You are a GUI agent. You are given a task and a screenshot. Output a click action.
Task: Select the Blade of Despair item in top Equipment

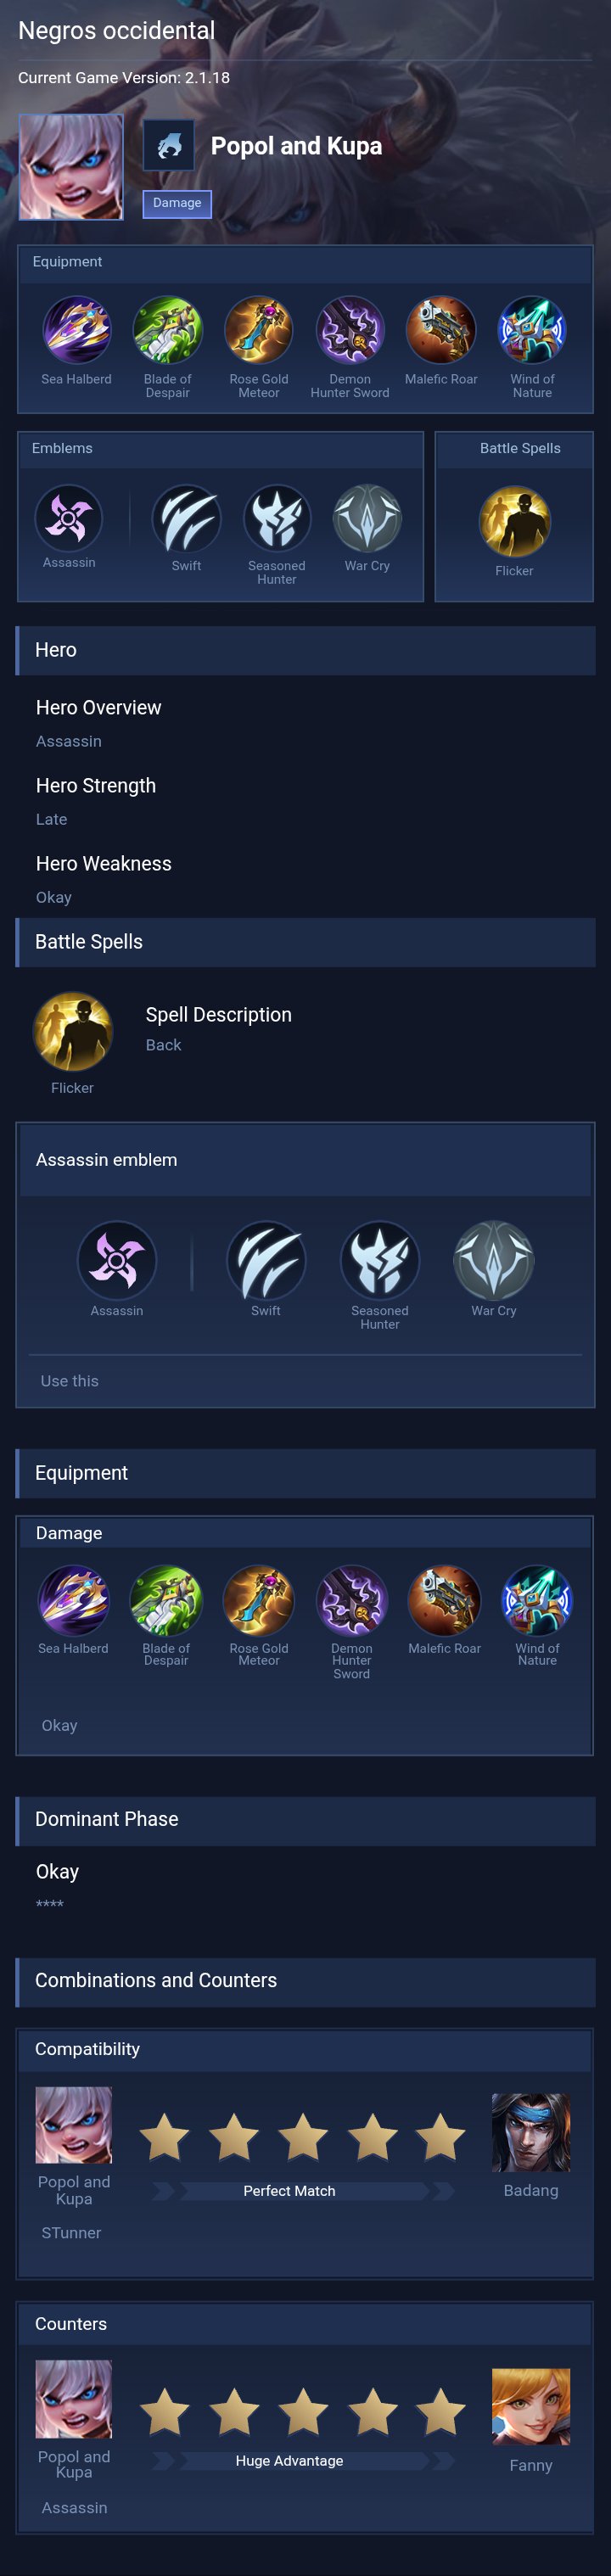[167, 330]
